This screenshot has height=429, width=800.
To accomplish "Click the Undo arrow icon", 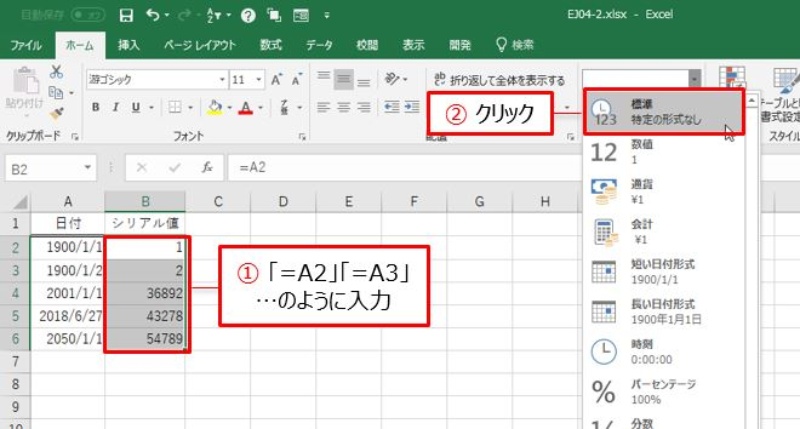I will pyautogui.click(x=152, y=15).
